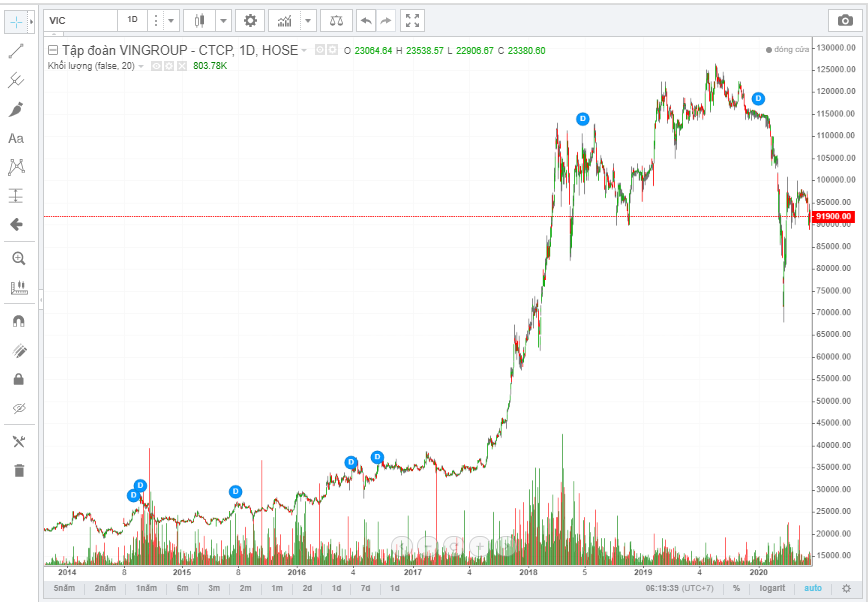Toggle hide all drawings eye icon
Image resolution: width=868 pixels, height=602 pixels.
point(17,408)
